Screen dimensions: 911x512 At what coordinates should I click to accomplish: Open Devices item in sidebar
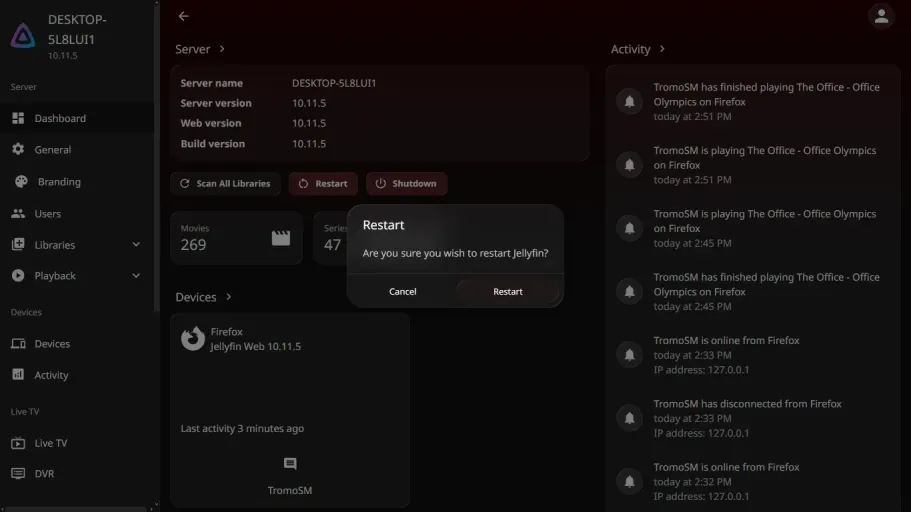point(77,343)
